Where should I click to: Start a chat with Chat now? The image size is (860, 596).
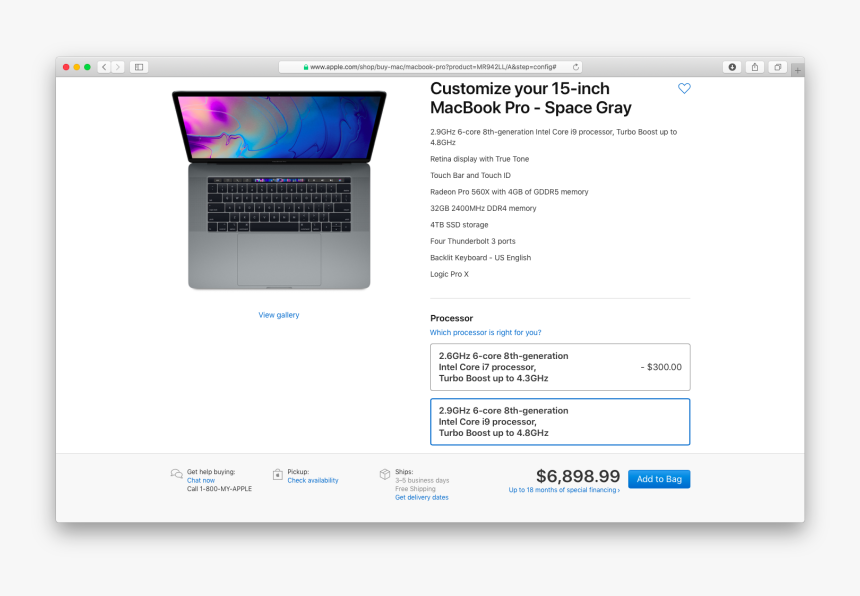[x=201, y=480]
